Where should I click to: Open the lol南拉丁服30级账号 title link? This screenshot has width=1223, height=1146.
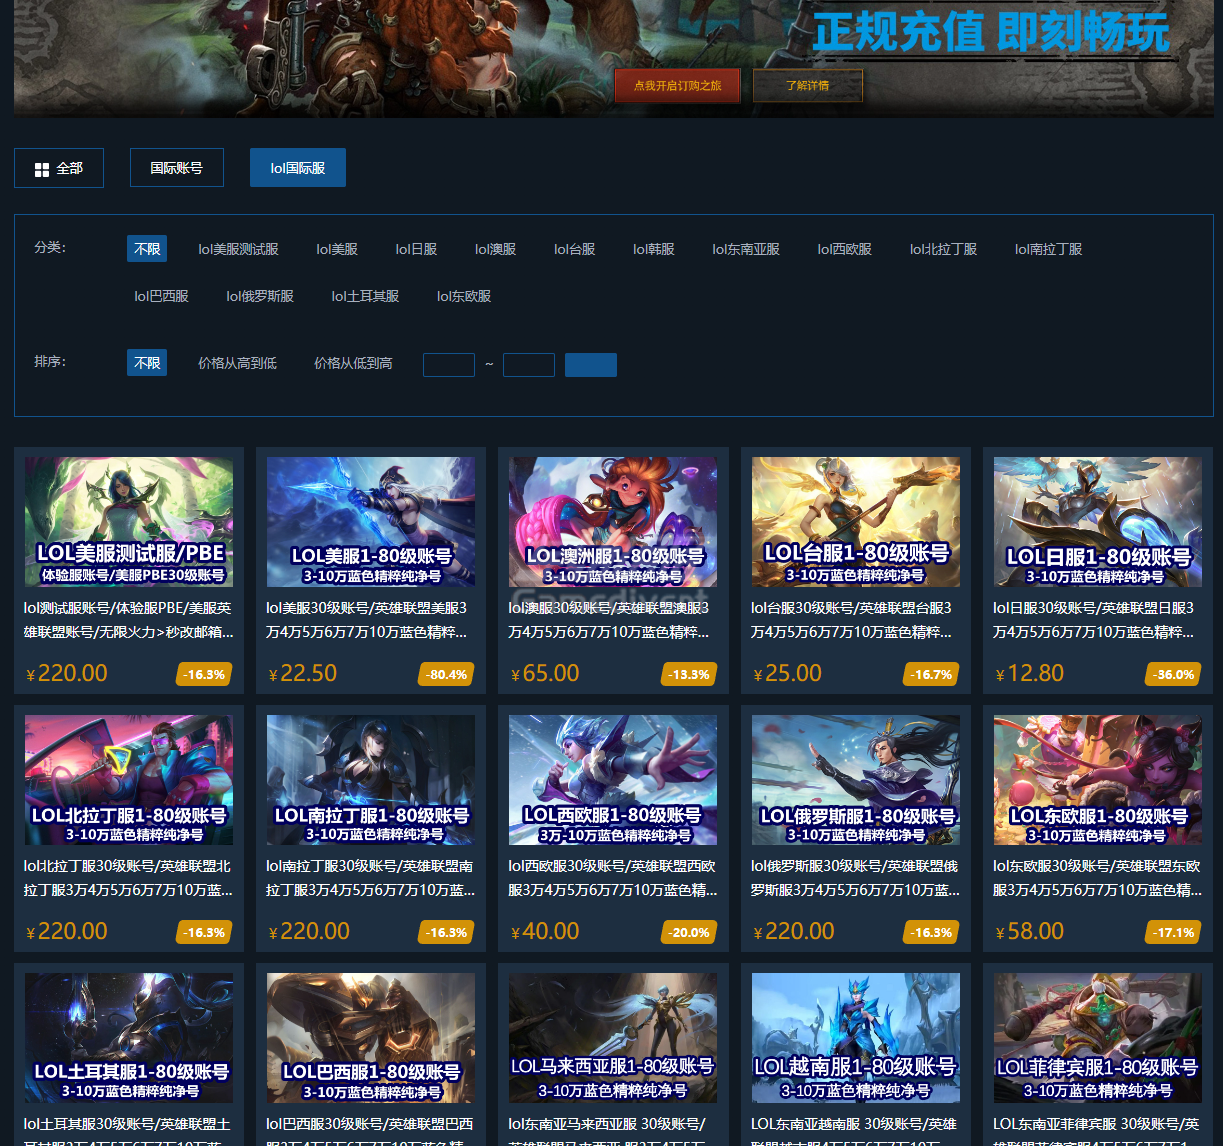click(x=371, y=878)
